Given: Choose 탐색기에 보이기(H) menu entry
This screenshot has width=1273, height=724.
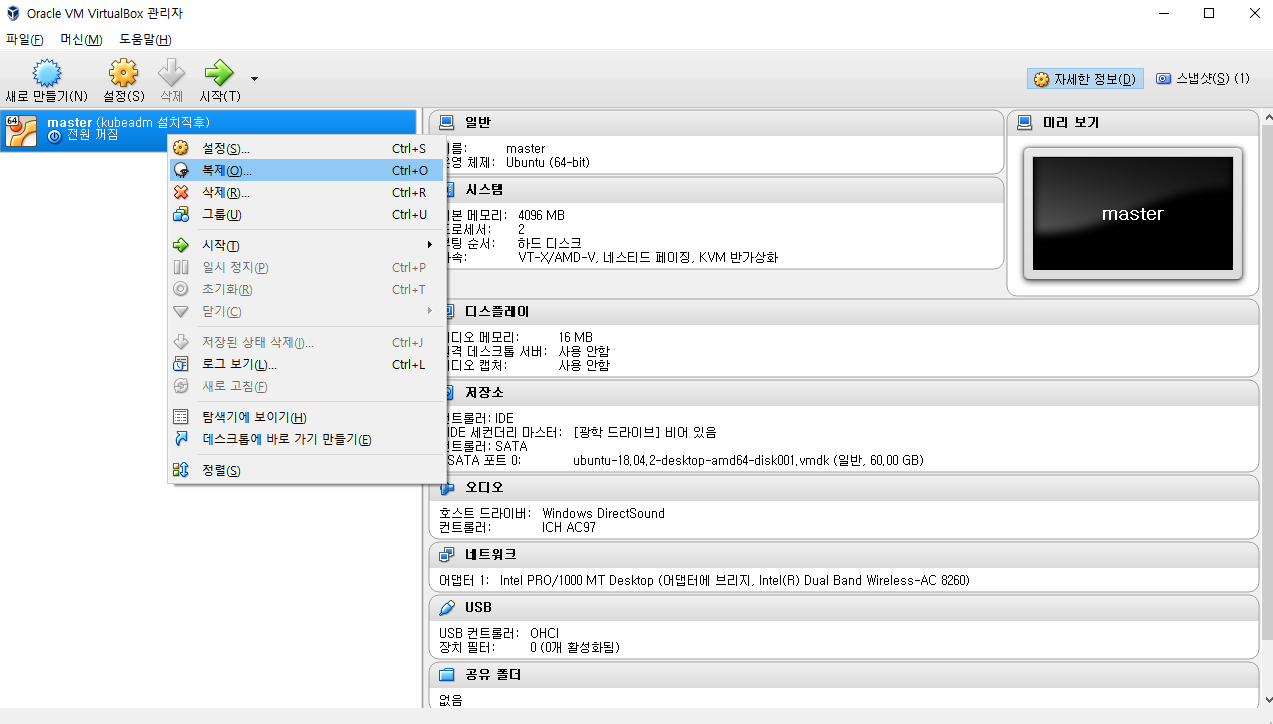Looking at the screenshot, I should coord(306,417).
